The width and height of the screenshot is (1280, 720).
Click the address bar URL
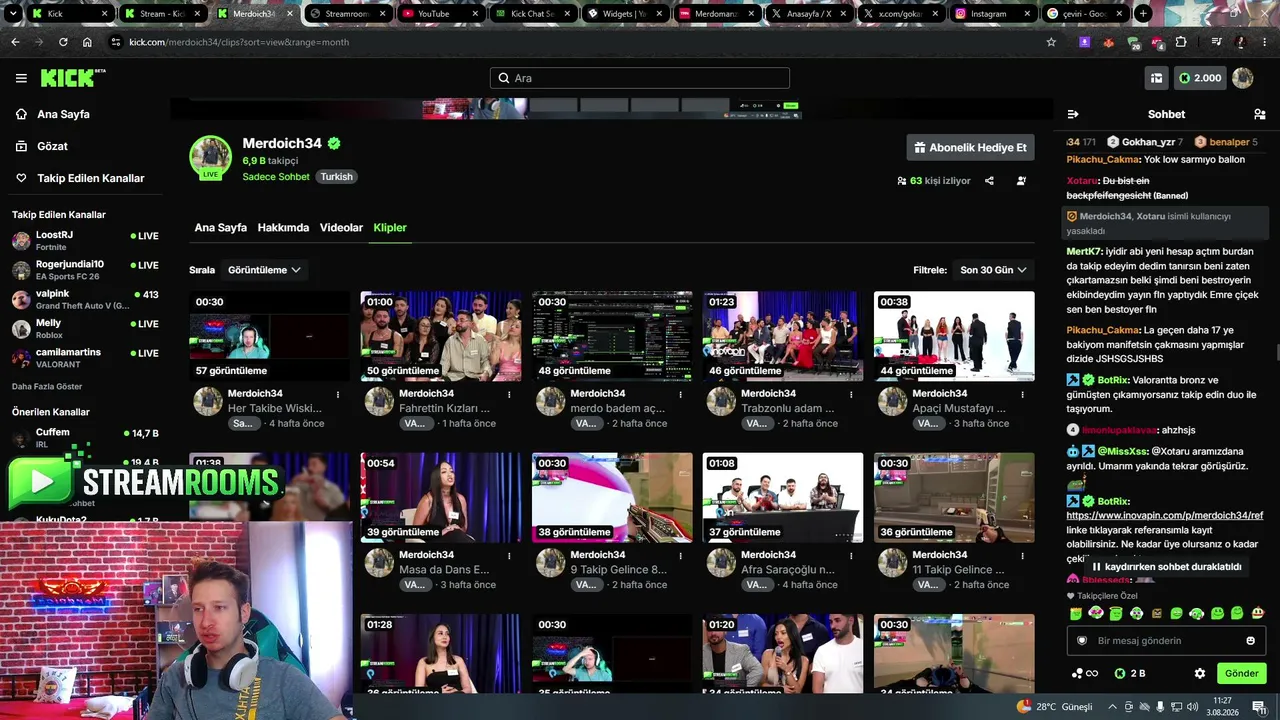(x=239, y=42)
